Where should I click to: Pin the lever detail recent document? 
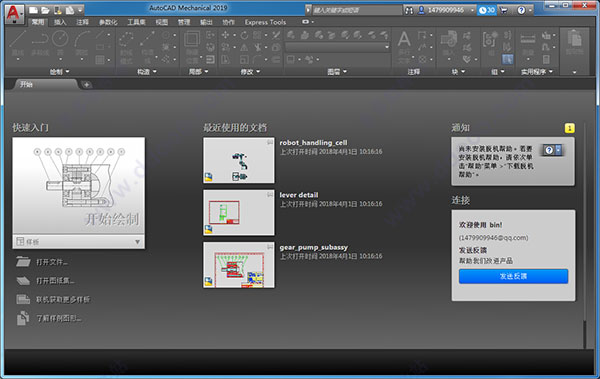[270, 195]
